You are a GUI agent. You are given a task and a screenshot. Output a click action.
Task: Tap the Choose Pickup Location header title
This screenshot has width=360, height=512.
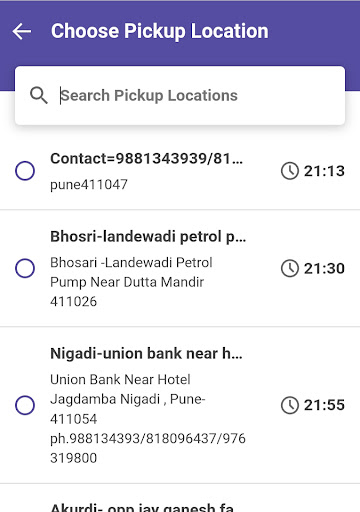[x=160, y=31]
